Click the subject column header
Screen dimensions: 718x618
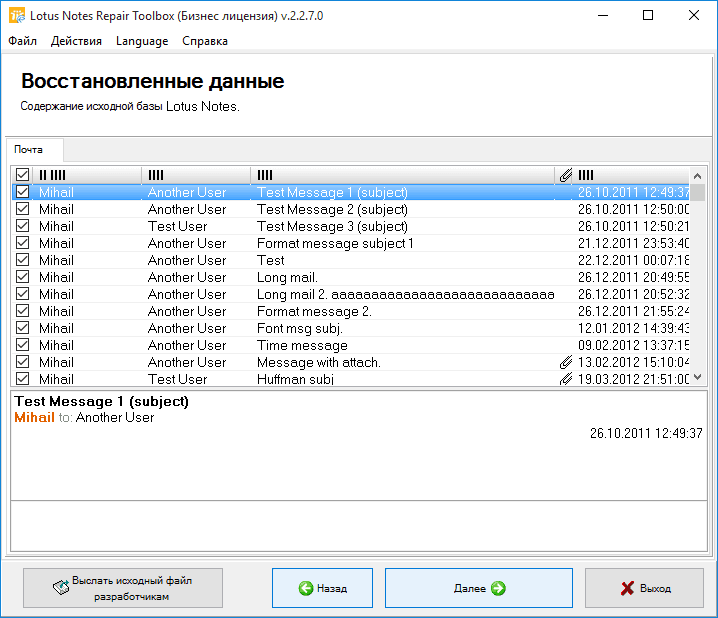click(403, 175)
